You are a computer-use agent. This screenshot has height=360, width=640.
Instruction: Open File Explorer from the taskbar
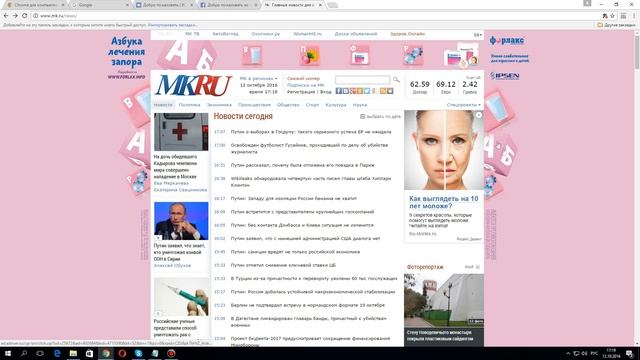click(73, 353)
